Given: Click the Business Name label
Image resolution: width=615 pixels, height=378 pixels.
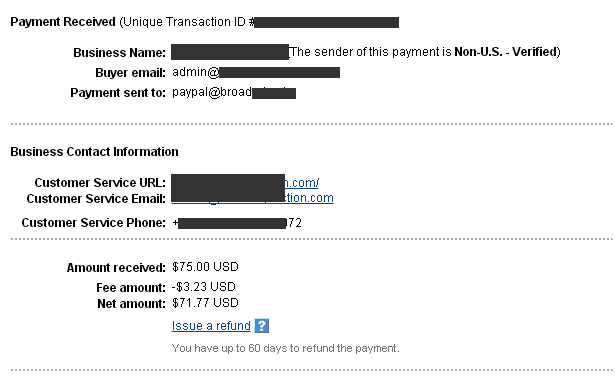Looking at the screenshot, I should point(120,53).
